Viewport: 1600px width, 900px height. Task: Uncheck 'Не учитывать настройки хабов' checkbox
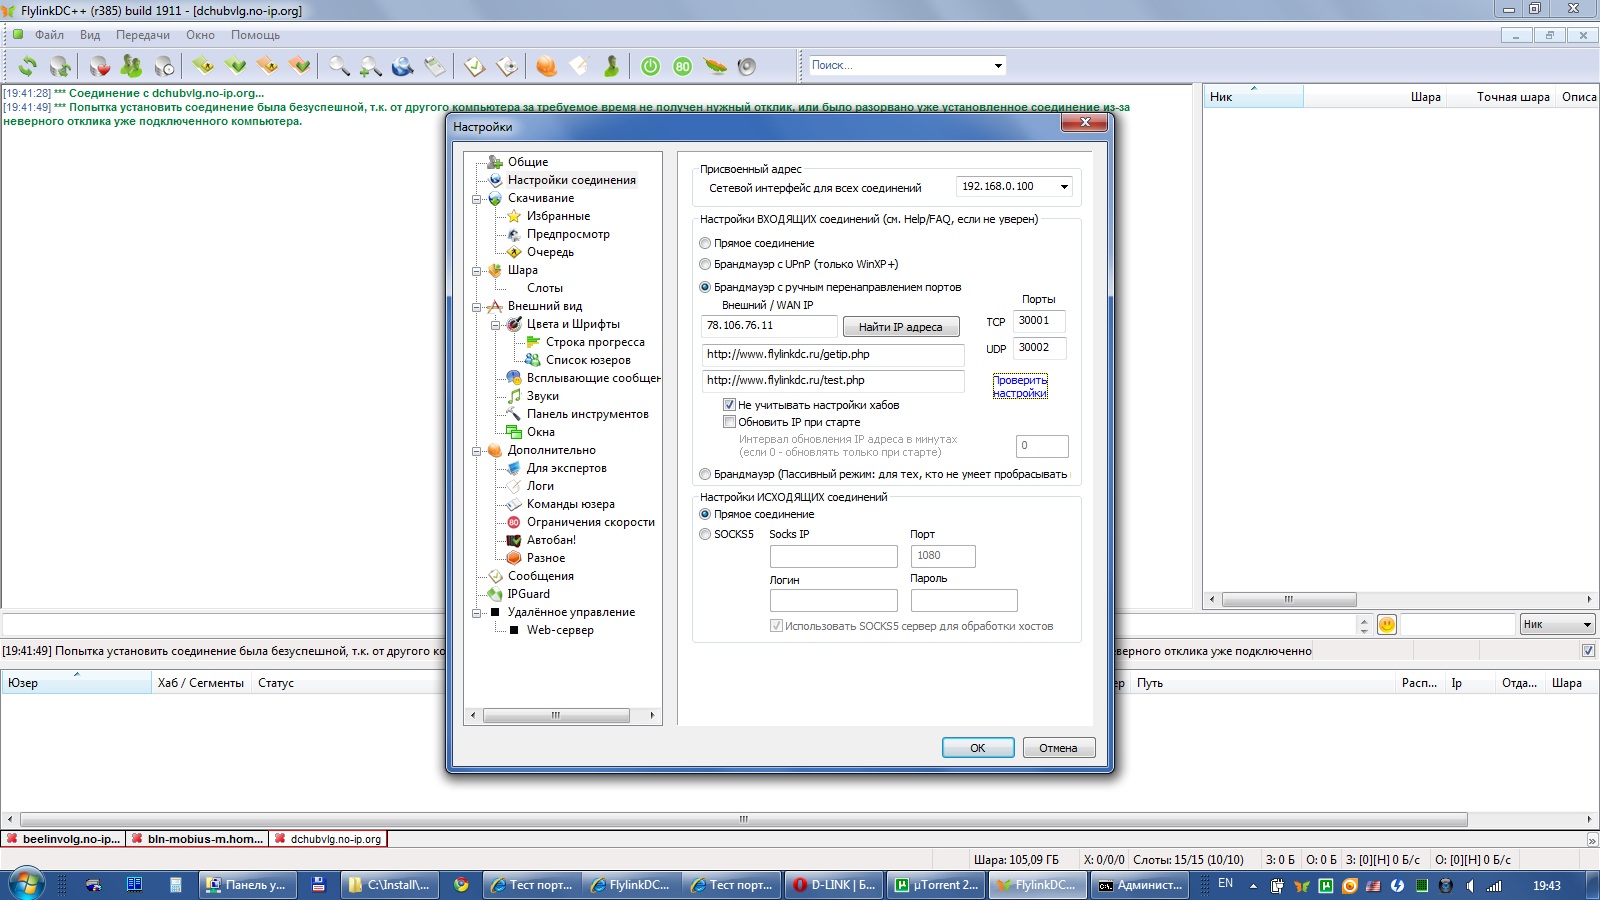(x=729, y=405)
